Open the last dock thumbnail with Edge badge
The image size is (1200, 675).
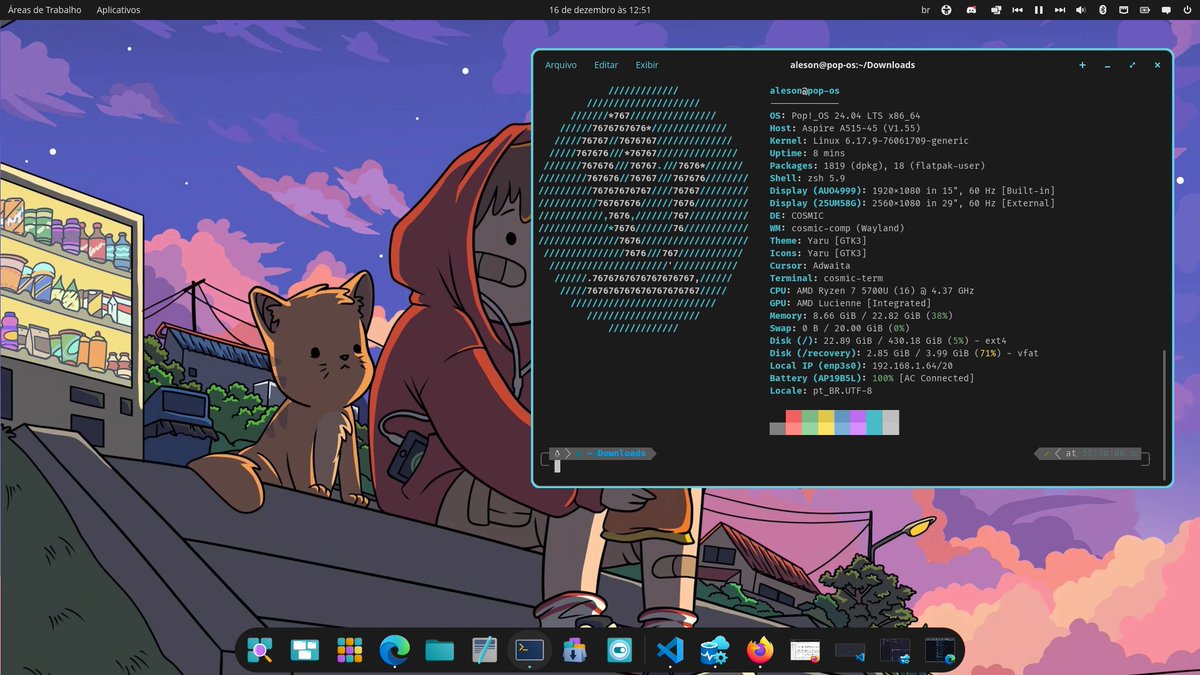940,652
